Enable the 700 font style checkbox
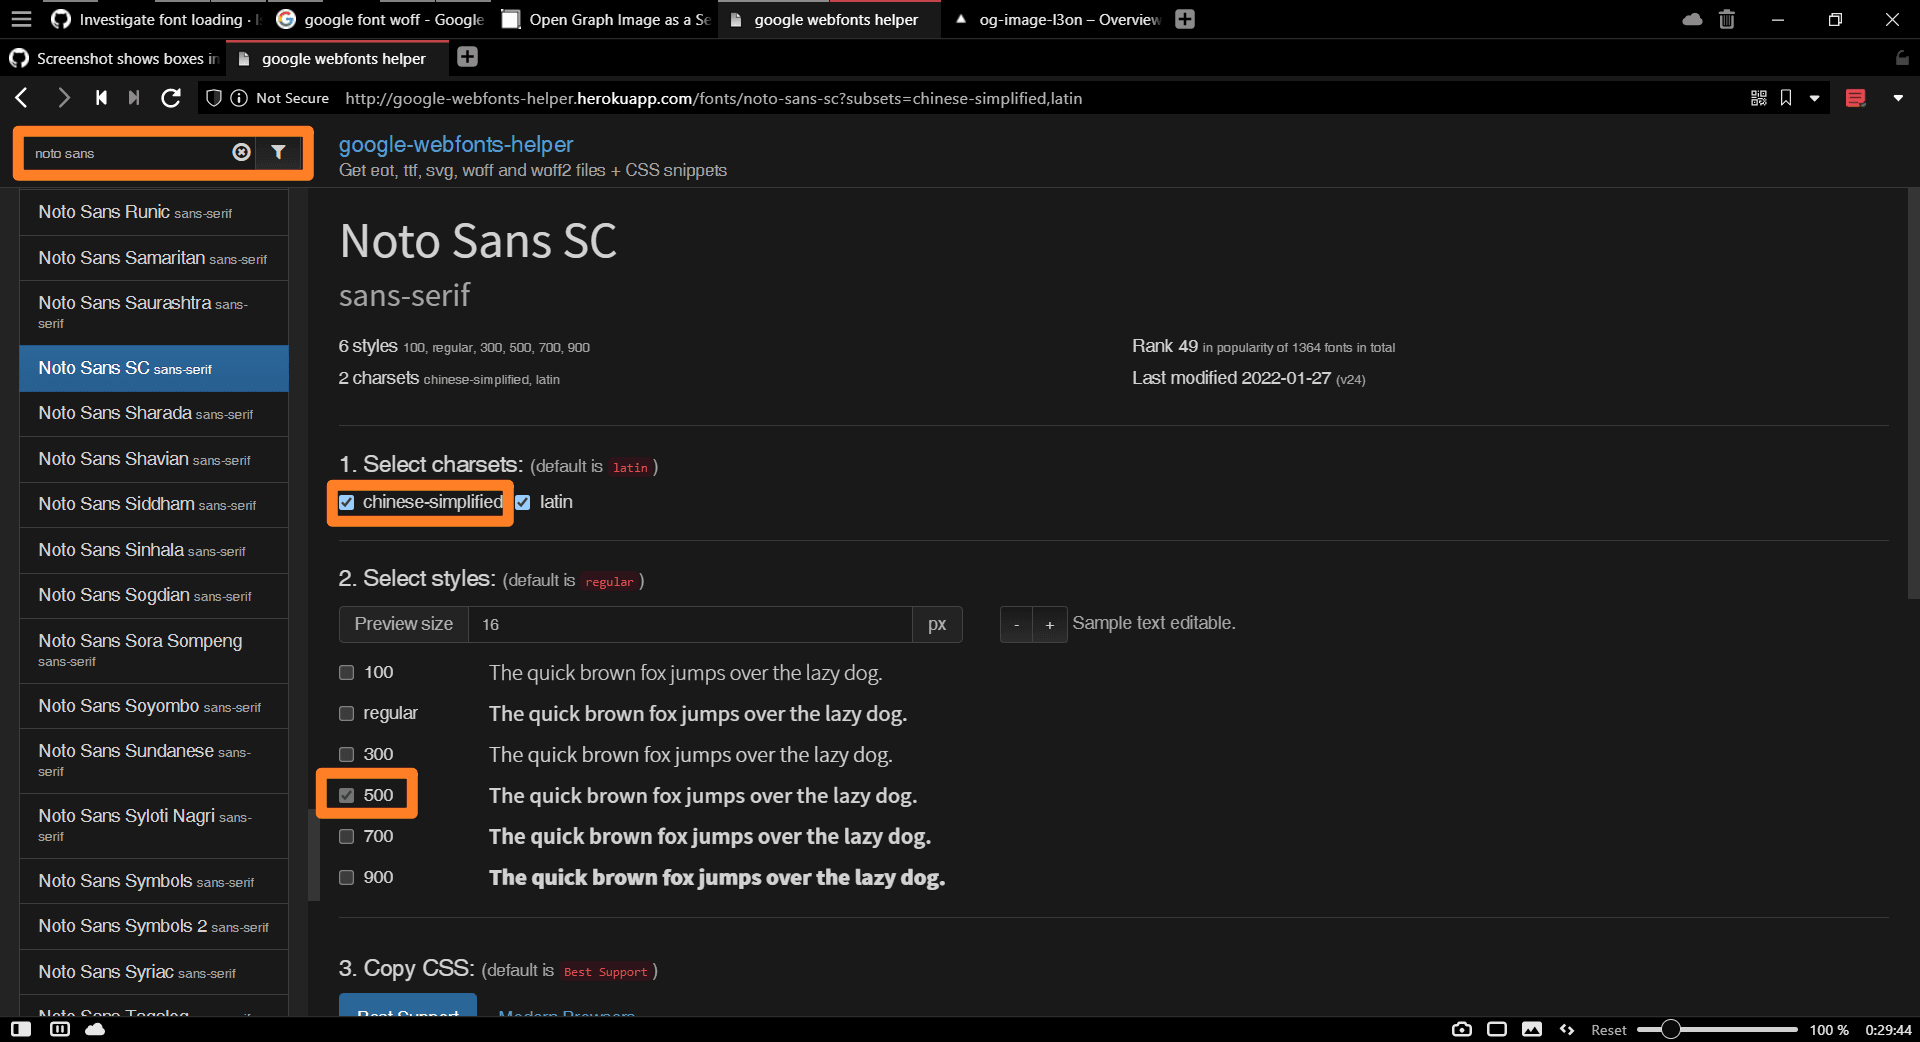Image resolution: width=1920 pixels, height=1042 pixels. click(x=347, y=836)
